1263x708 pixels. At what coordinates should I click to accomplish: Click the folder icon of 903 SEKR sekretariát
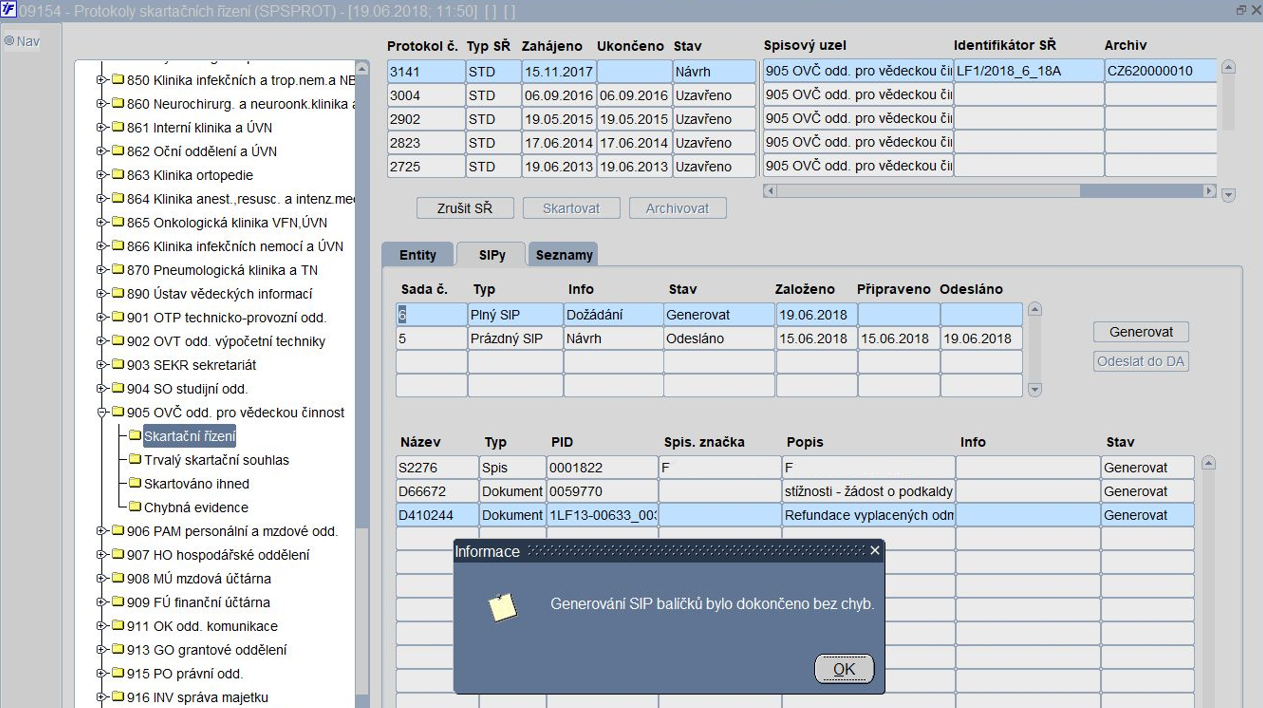[x=118, y=365]
